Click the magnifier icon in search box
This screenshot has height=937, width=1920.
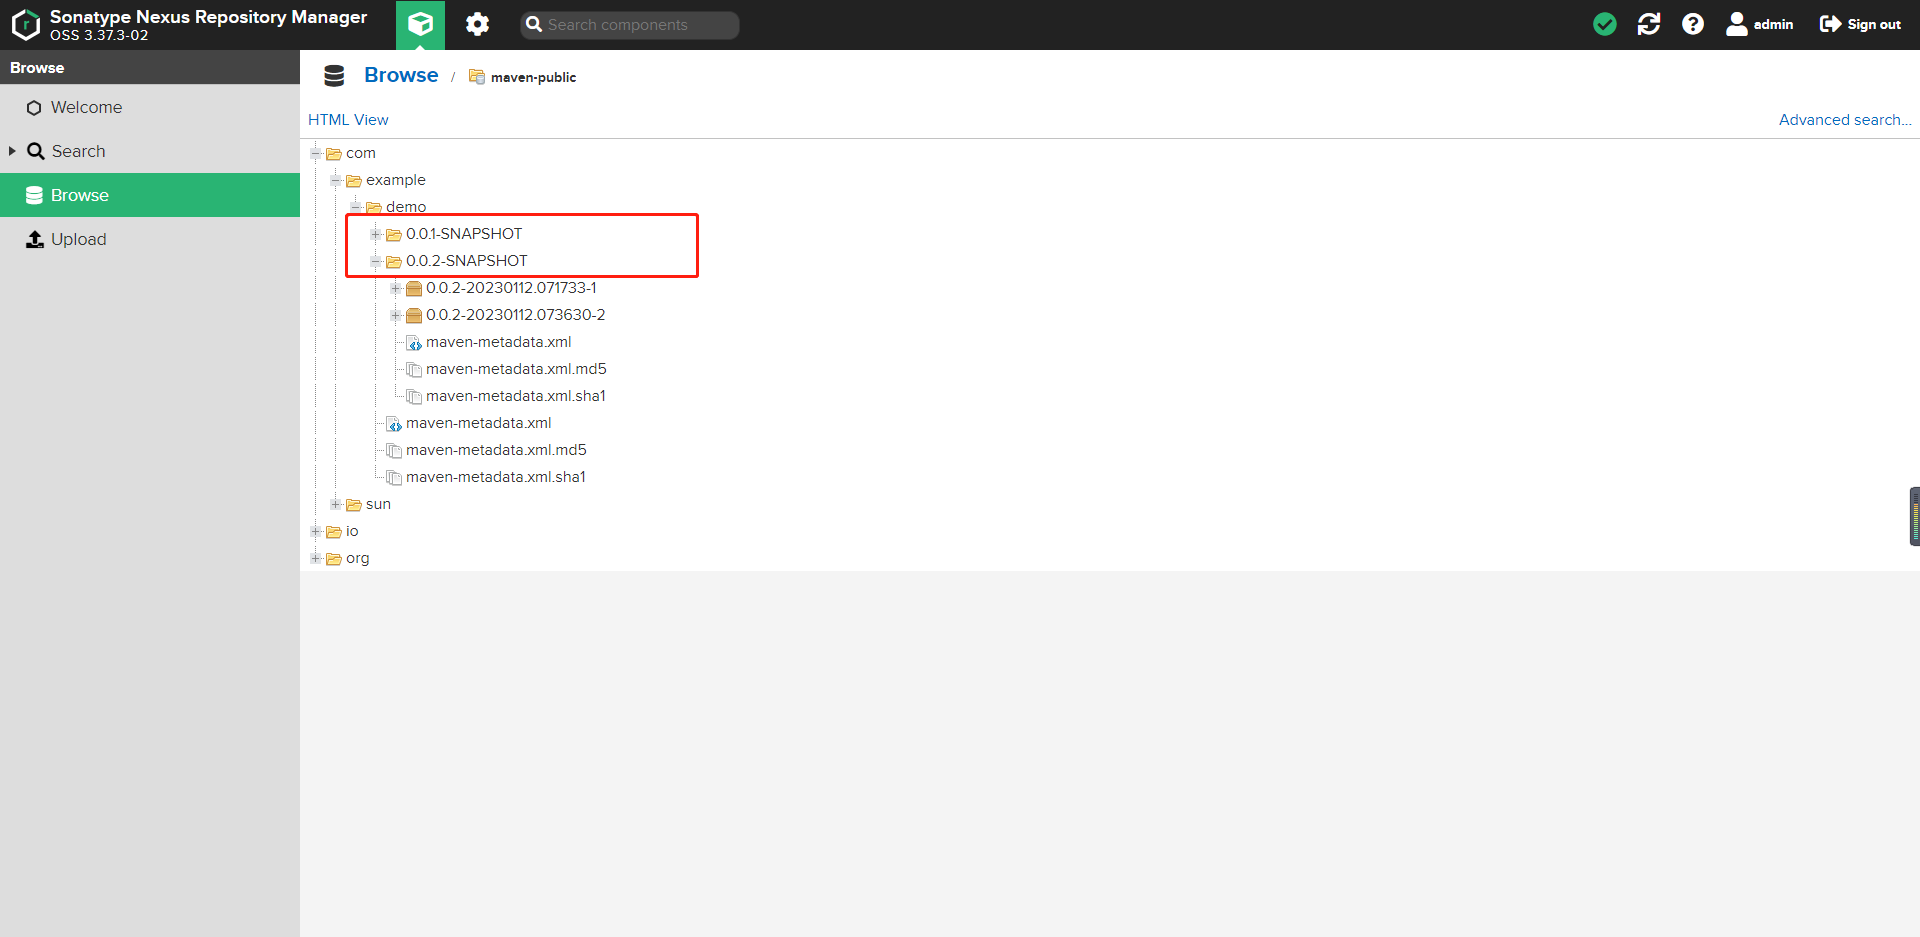point(534,25)
